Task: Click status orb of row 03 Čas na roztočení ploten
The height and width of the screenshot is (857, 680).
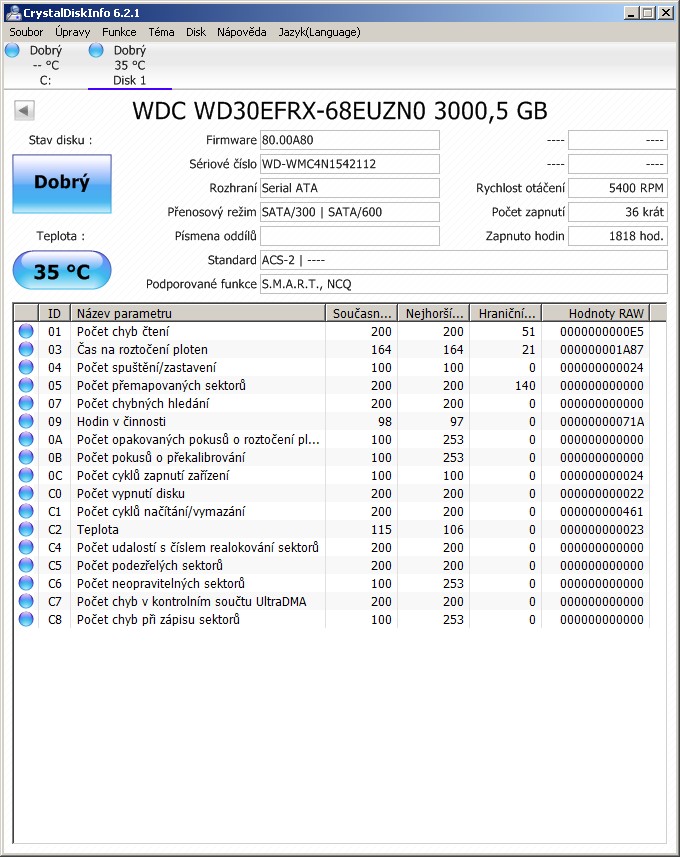Action: (x=26, y=349)
